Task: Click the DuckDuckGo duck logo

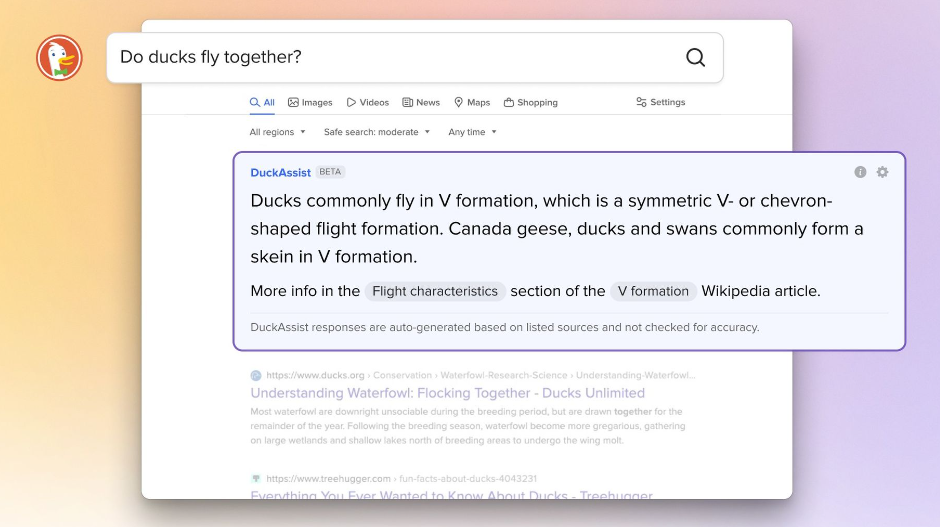Action: 59,58
